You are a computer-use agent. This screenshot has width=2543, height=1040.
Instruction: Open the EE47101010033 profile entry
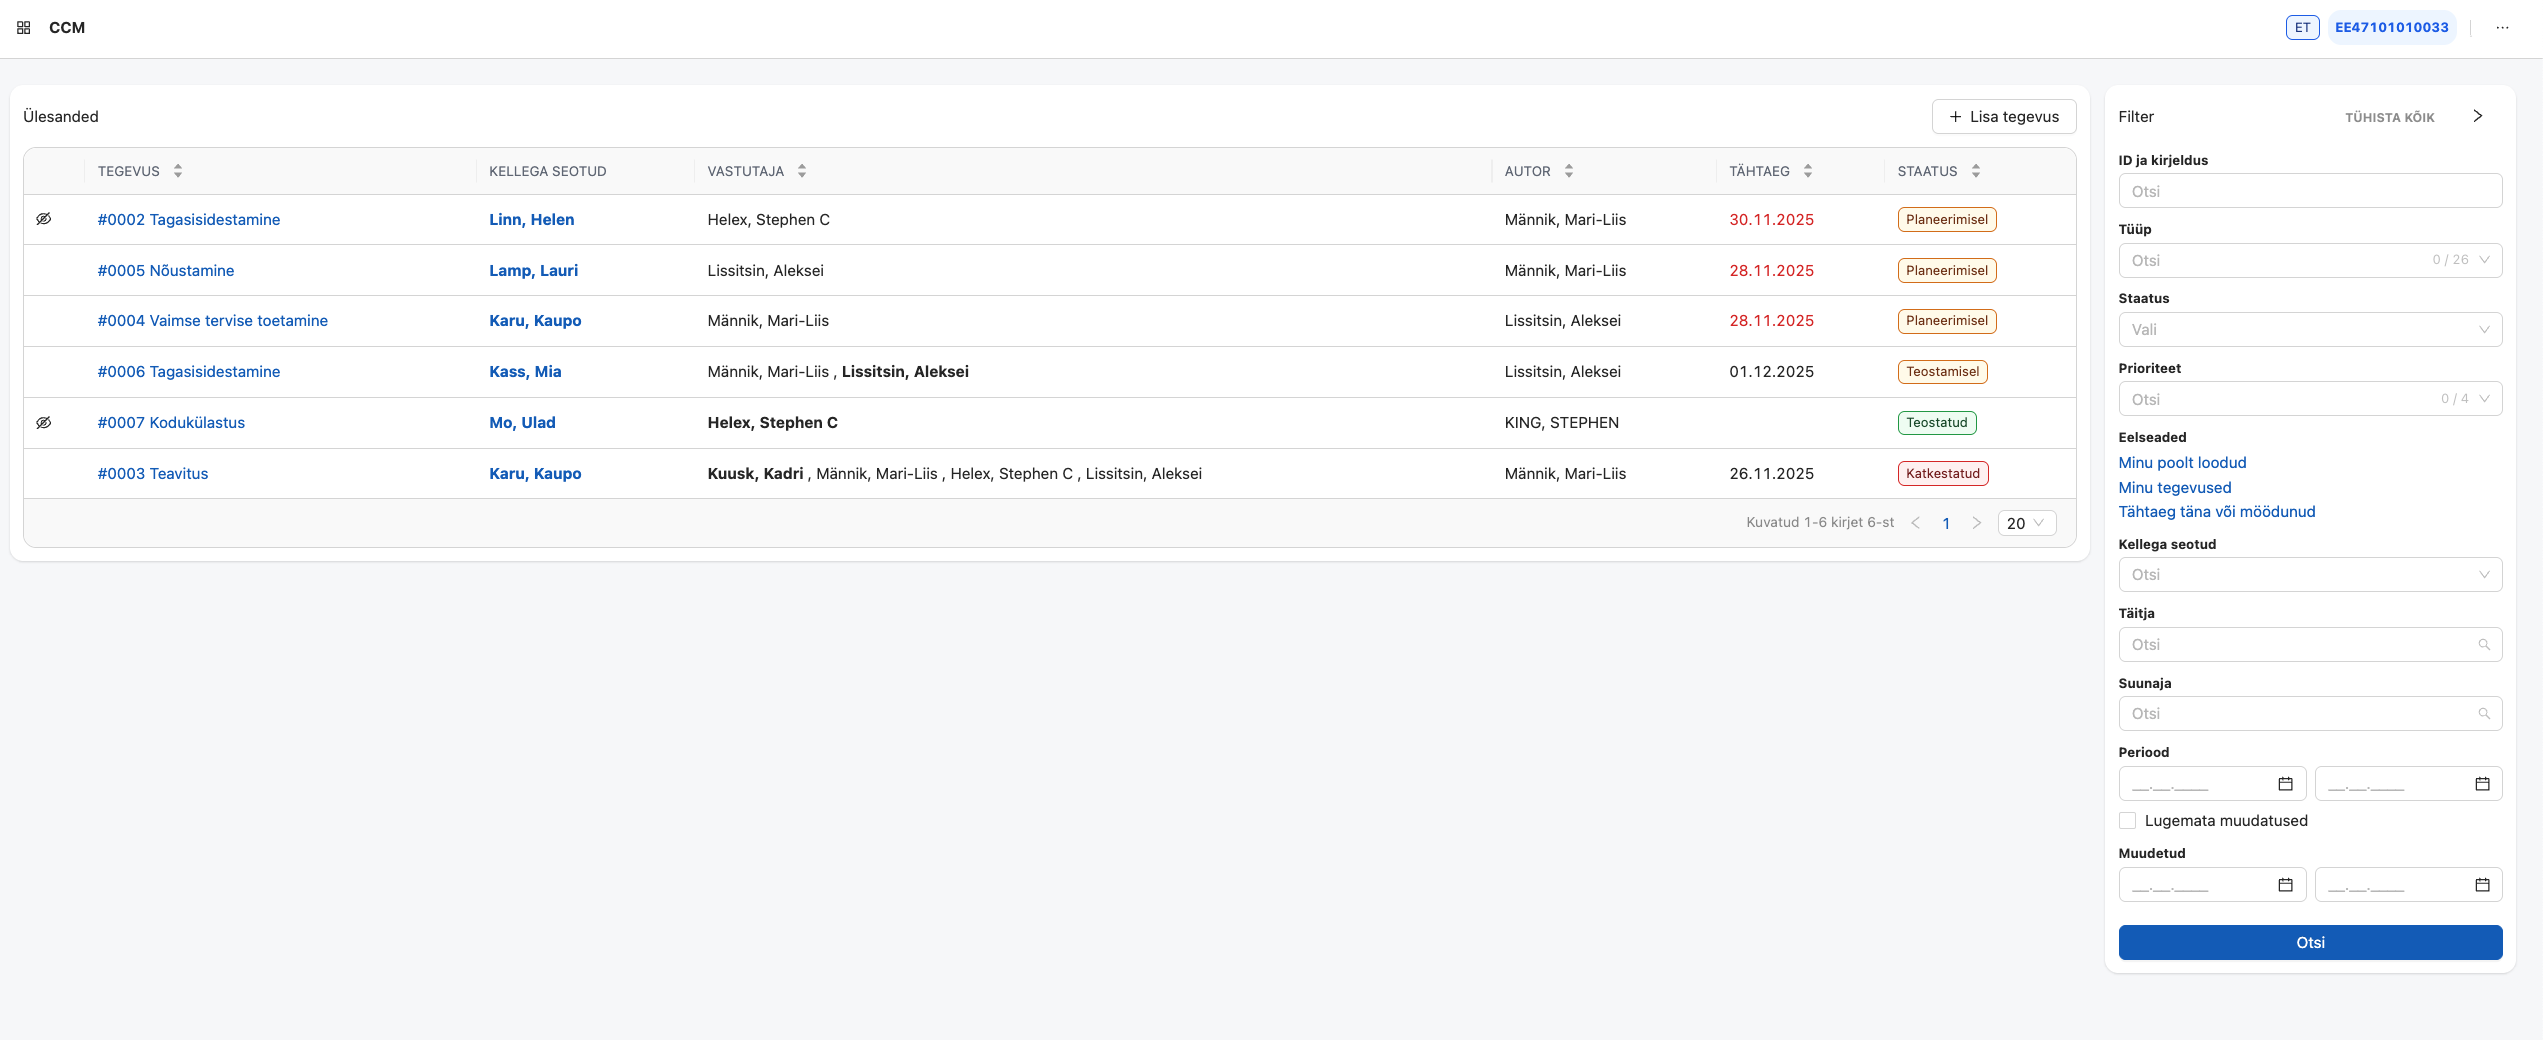(2392, 27)
